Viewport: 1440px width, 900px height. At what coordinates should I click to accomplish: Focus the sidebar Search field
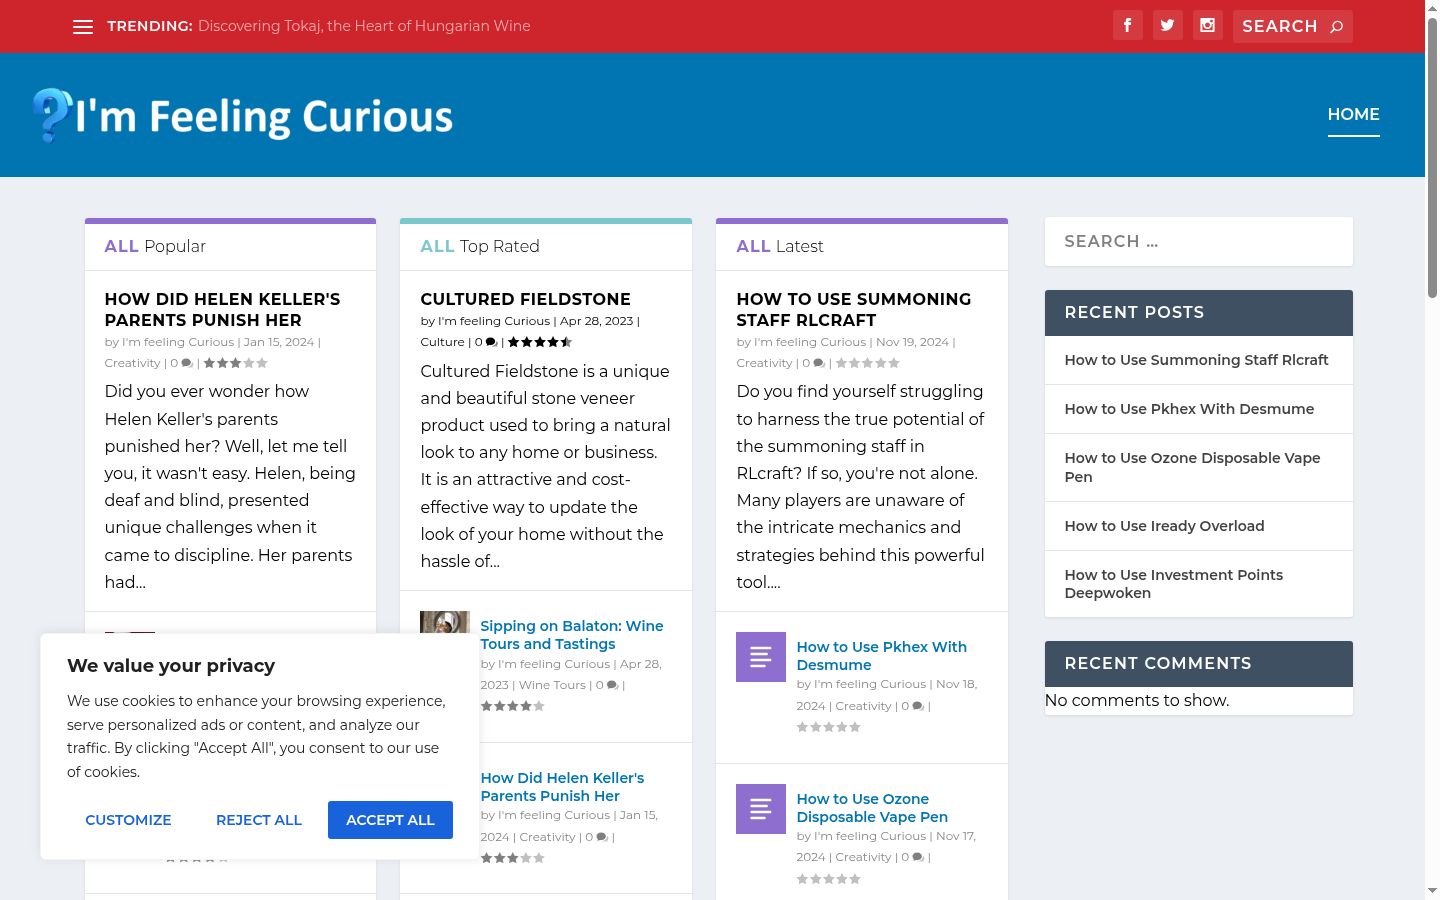[x=1199, y=242]
